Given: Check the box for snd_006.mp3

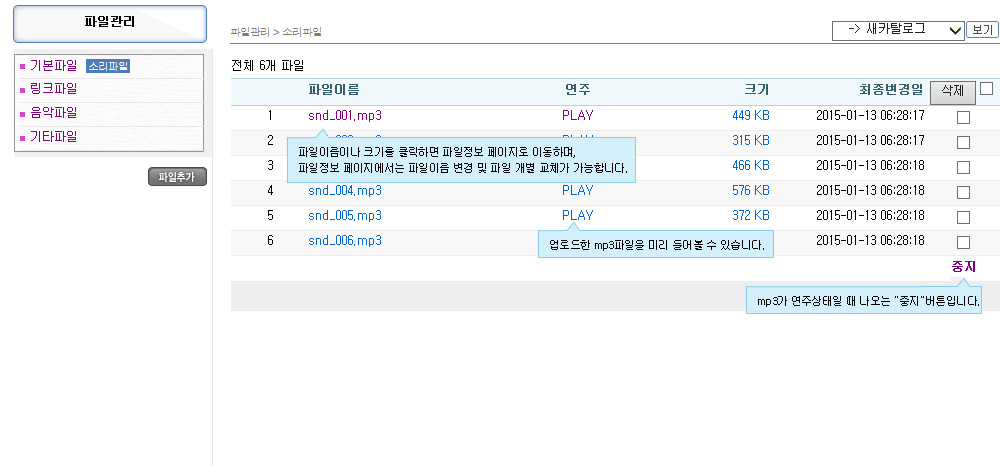Looking at the screenshot, I should tap(963, 242).
